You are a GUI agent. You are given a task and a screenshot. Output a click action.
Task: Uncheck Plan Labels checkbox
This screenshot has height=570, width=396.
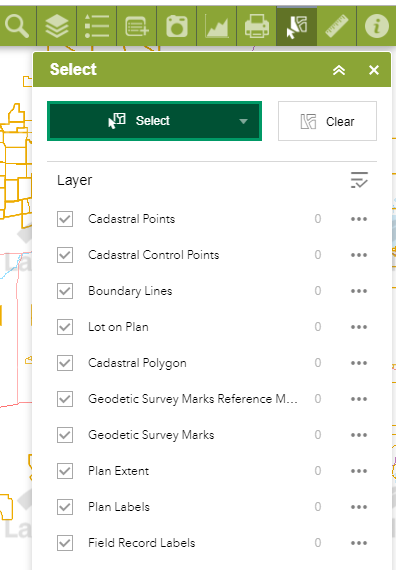pos(65,507)
